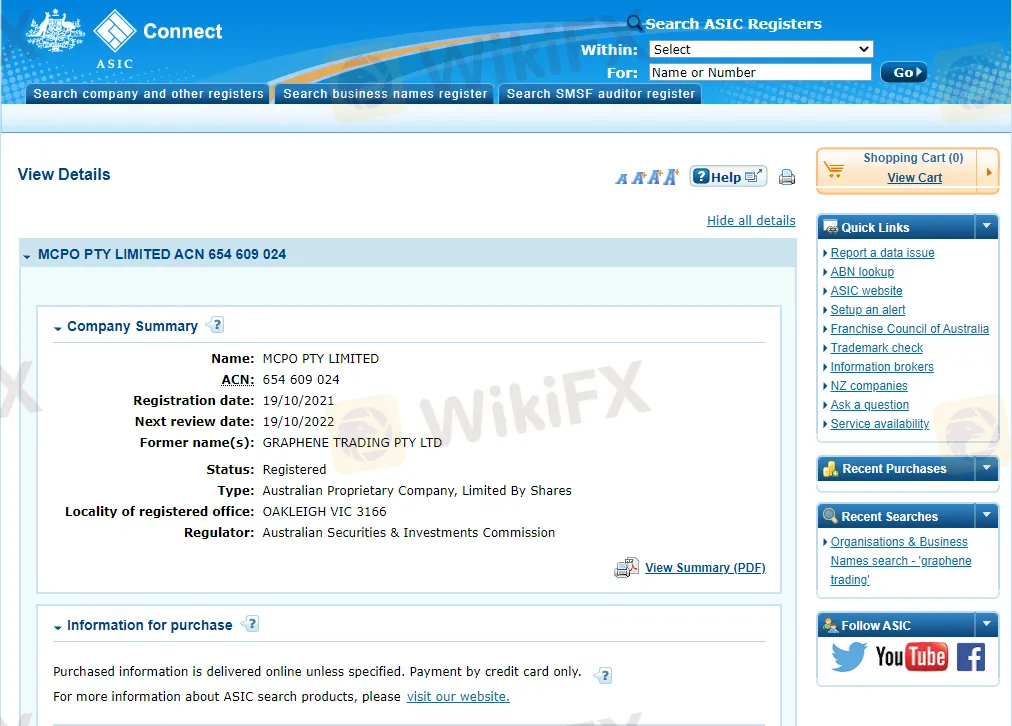Collapse MCPO PTY LIMITED details header
Image resolution: width=1012 pixels, height=726 pixels.
[x=26, y=256]
